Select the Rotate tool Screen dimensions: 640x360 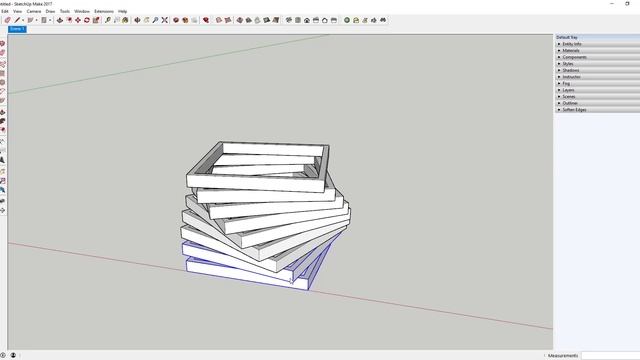pyautogui.click(x=87, y=20)
